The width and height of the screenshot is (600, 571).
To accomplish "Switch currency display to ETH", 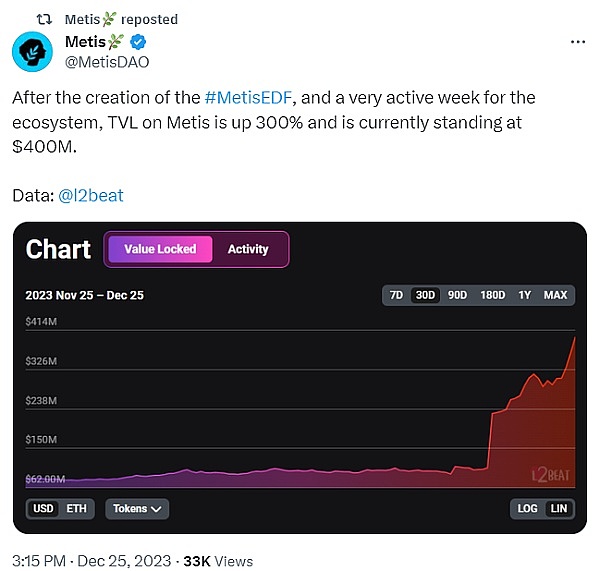I will (x=76, y=509).
